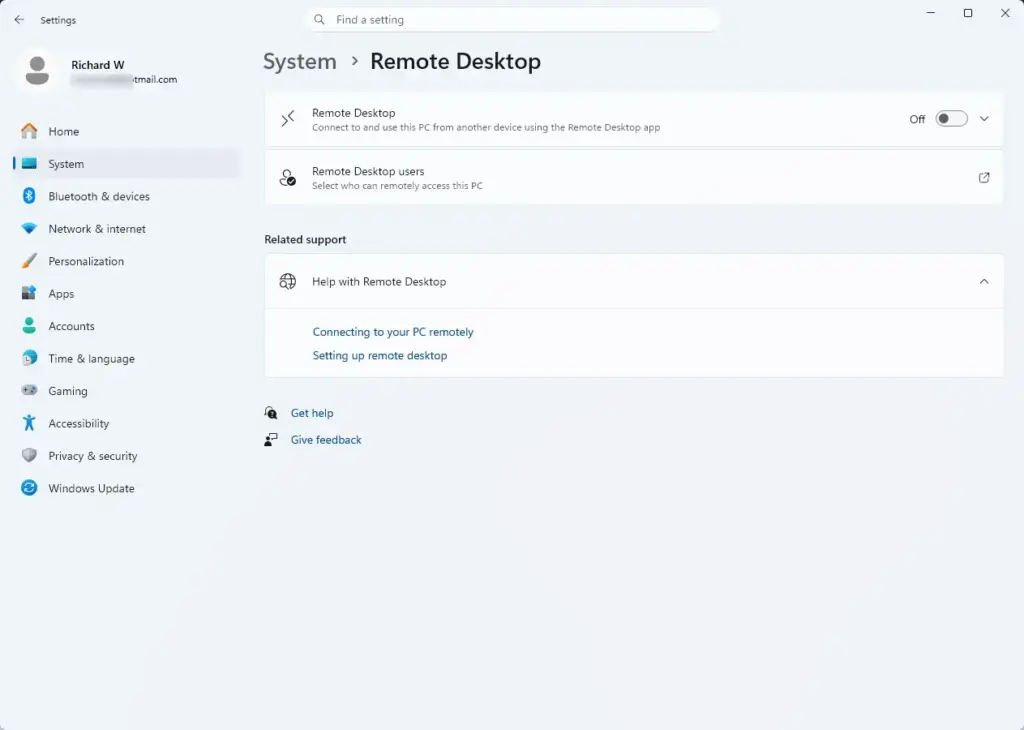Click the Time & language globe clock icon
This screenshot has width=1024, height=730.
29,358
